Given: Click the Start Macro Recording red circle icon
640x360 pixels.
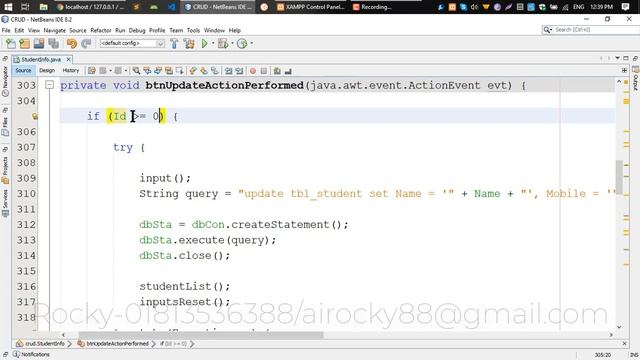Looking at the screenshot, I should (x=253, y=71).
